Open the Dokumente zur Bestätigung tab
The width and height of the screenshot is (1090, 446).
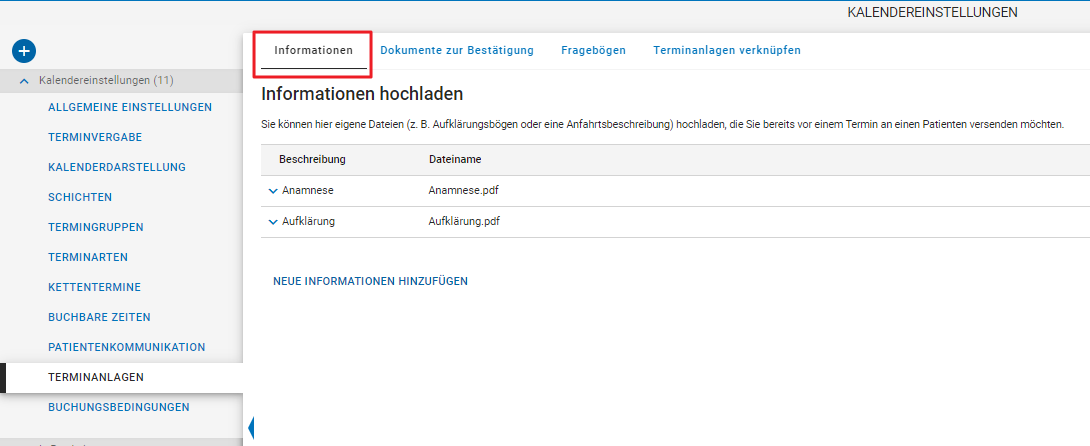click(457, 50)
